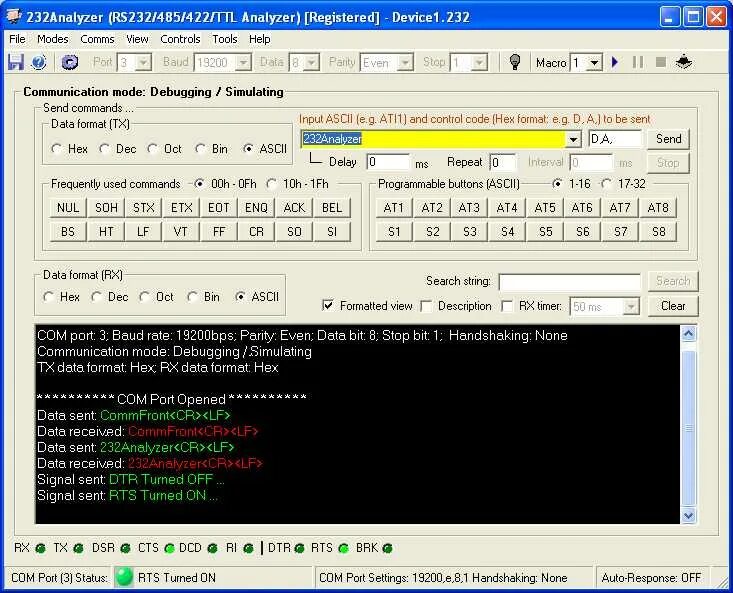Image resolution: width=733 pixels, height=593 pixels.
Task: Click the Clear button
Action: [673, 306]
